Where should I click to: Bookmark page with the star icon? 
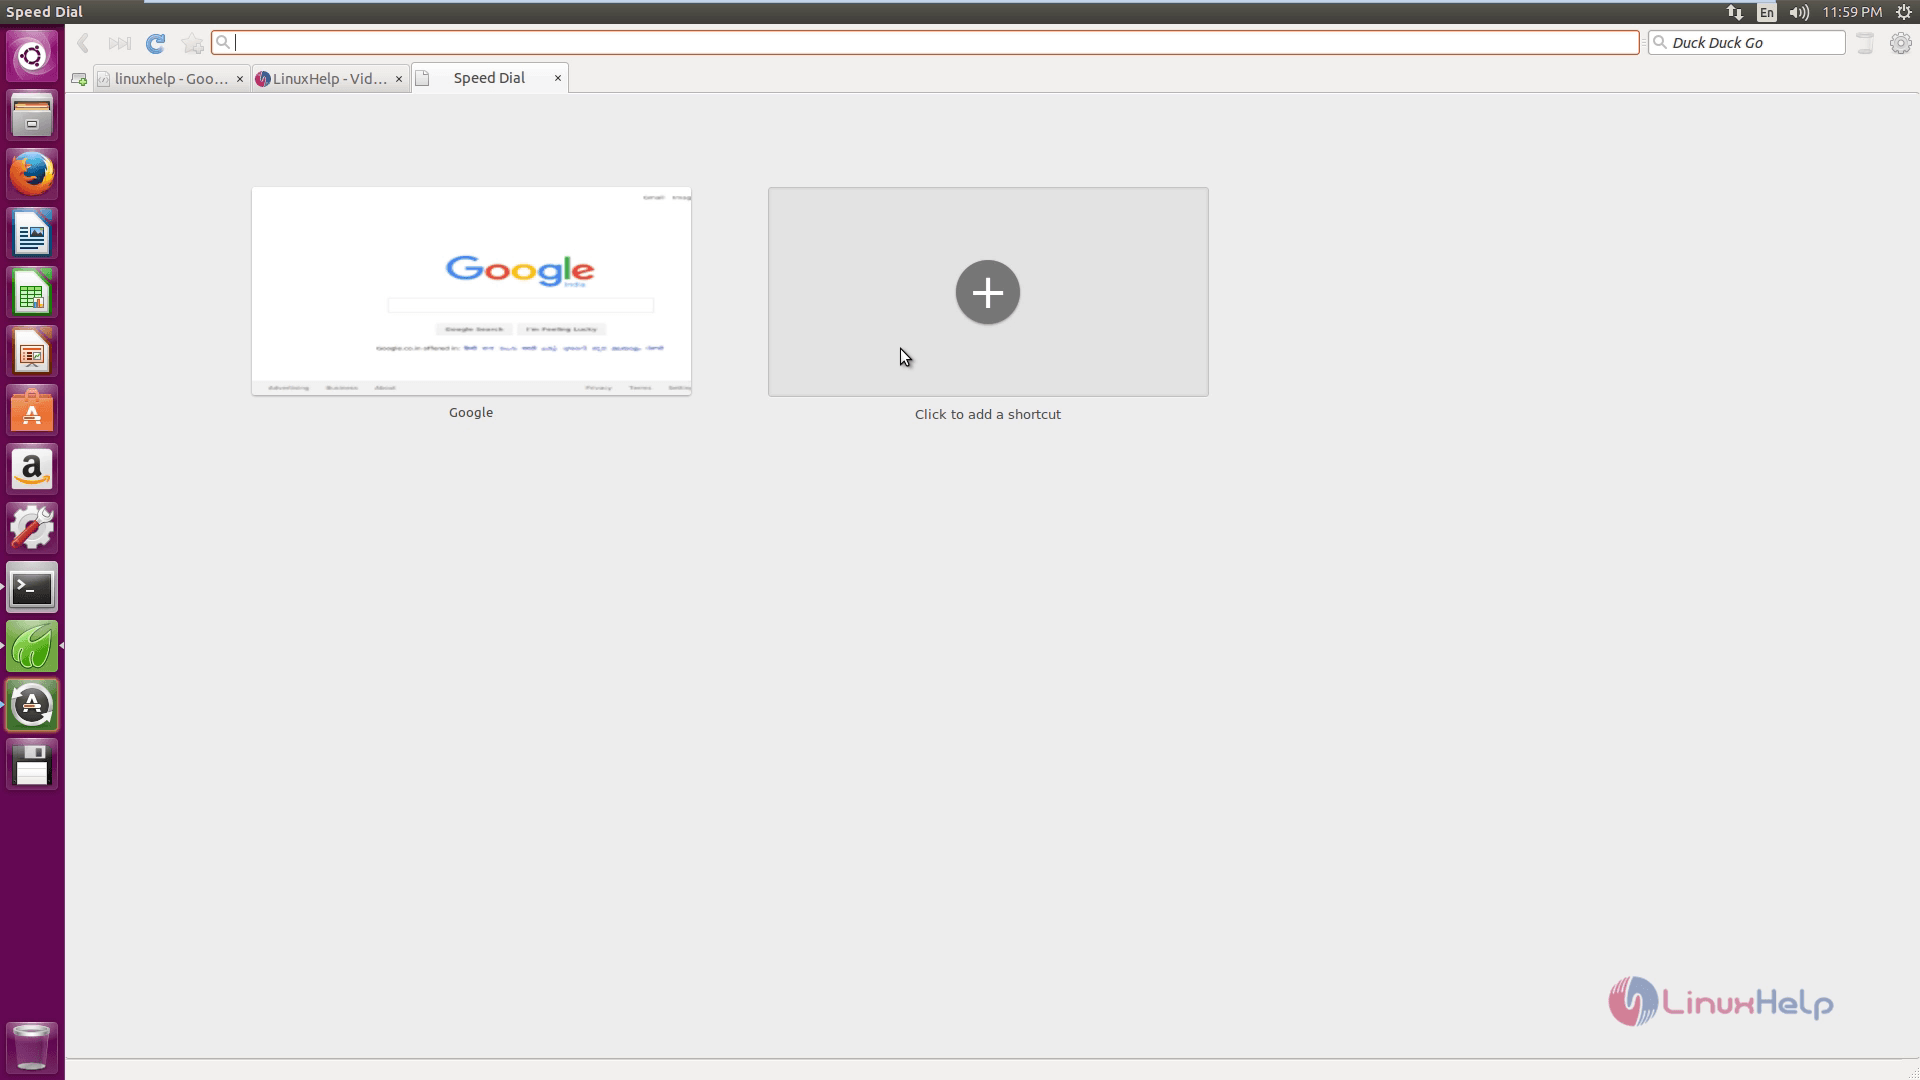pos(193,43)
